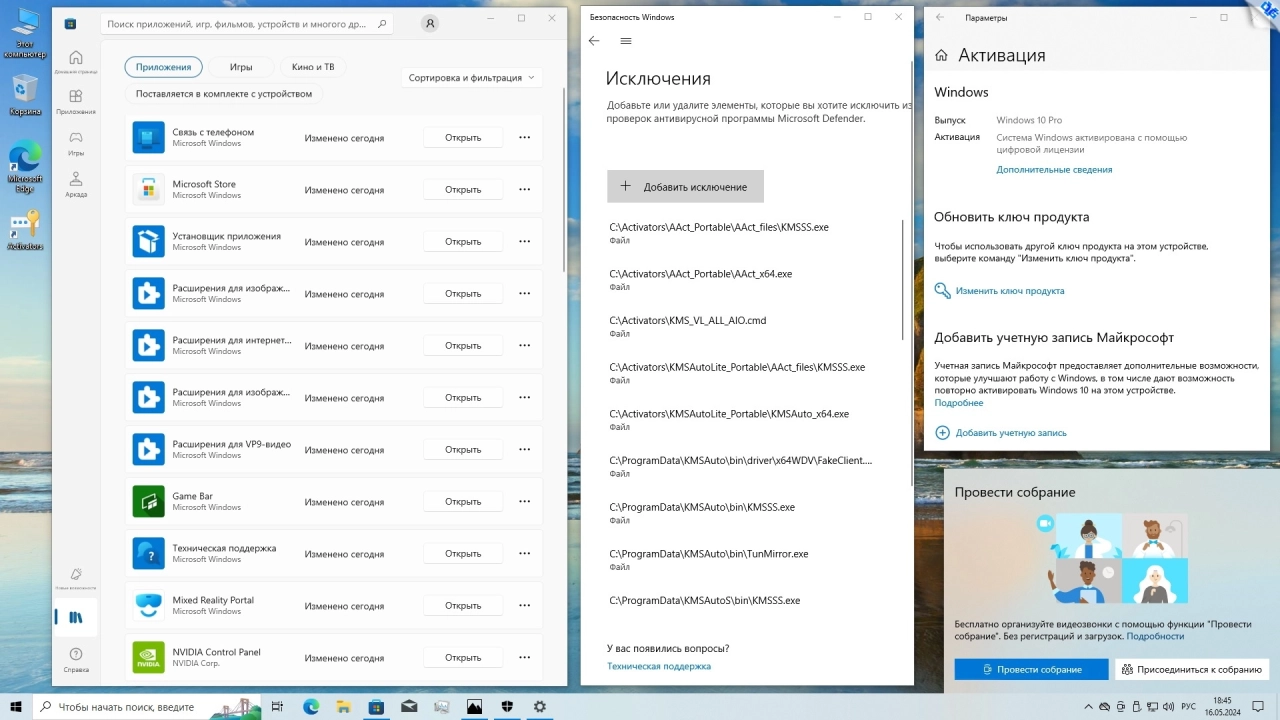Click the Связь с телефоном app icon
This screenshot has width=1280, height=720.
coord(148,137)
